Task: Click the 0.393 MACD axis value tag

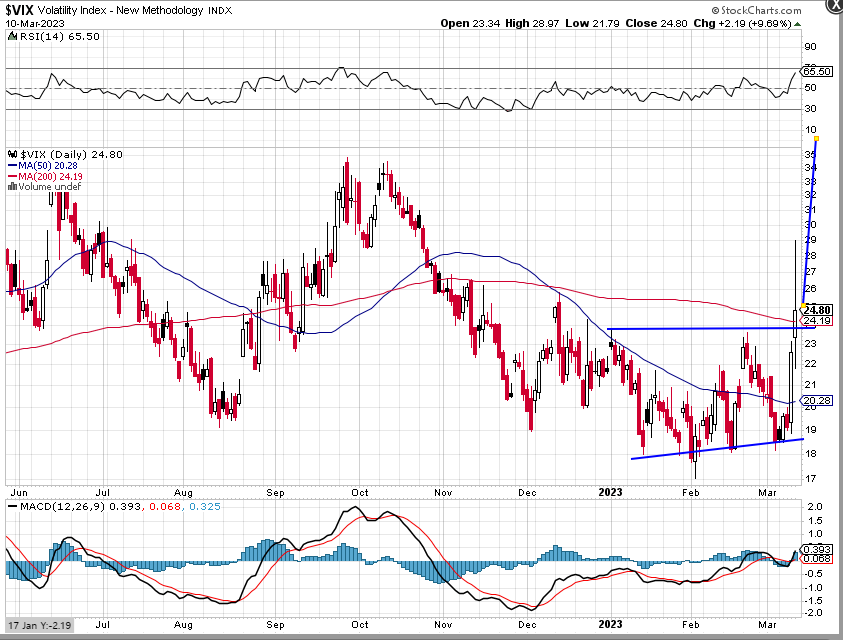Action: click(x=817, y=550)
